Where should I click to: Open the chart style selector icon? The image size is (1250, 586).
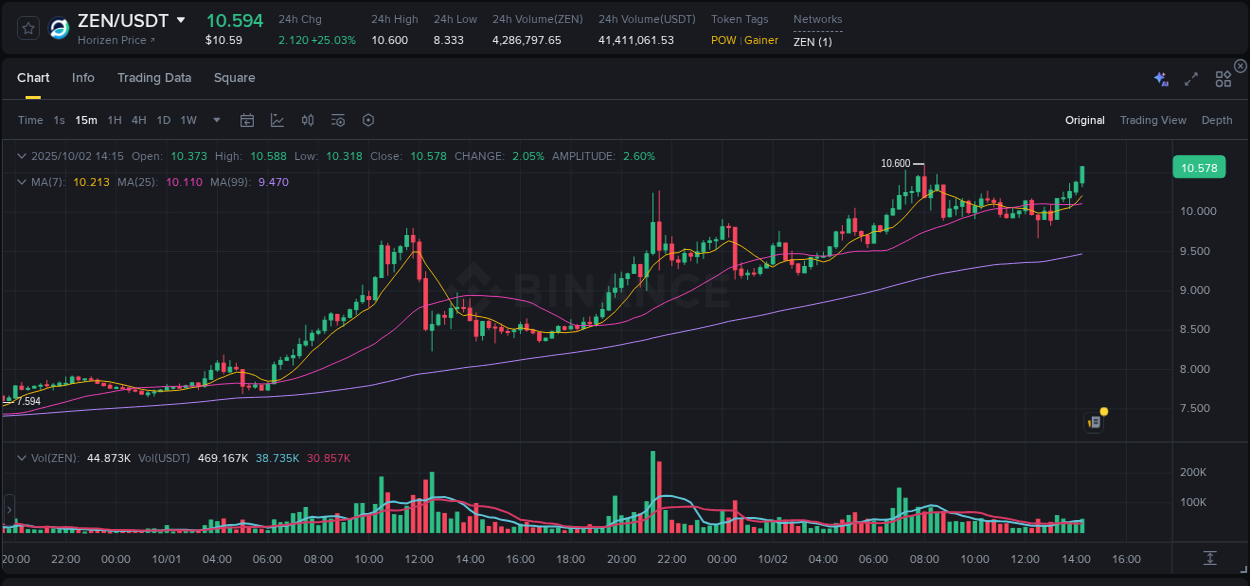tap(277, 119)
